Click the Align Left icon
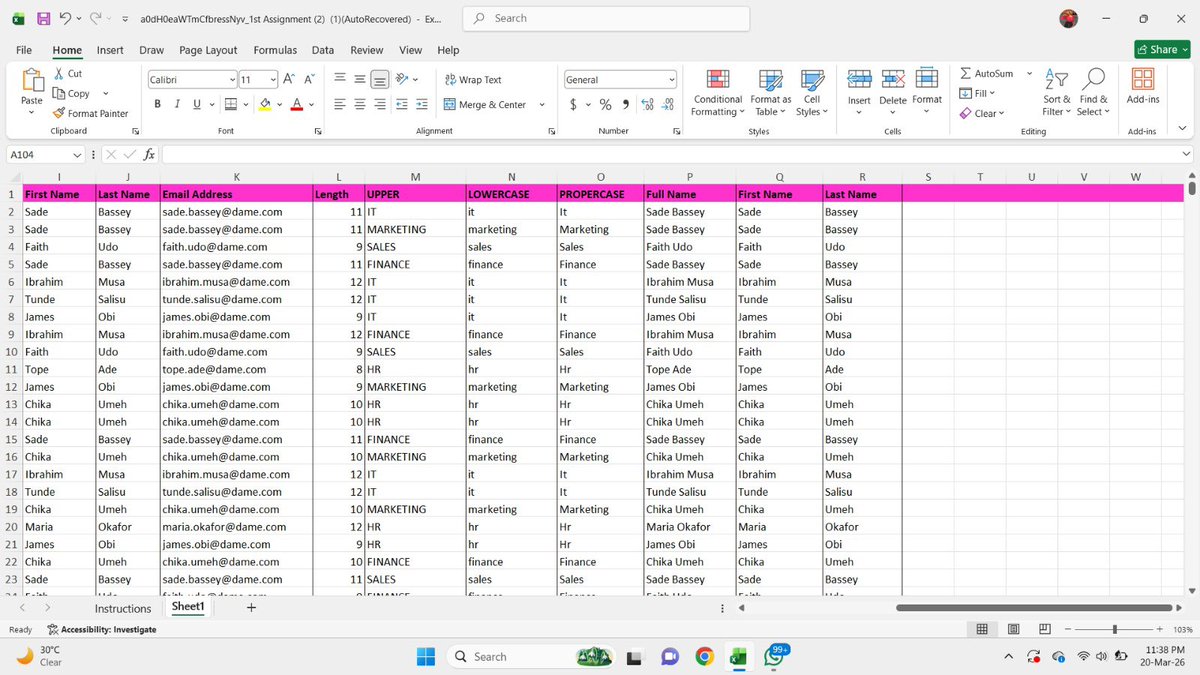 coord(340,104)
